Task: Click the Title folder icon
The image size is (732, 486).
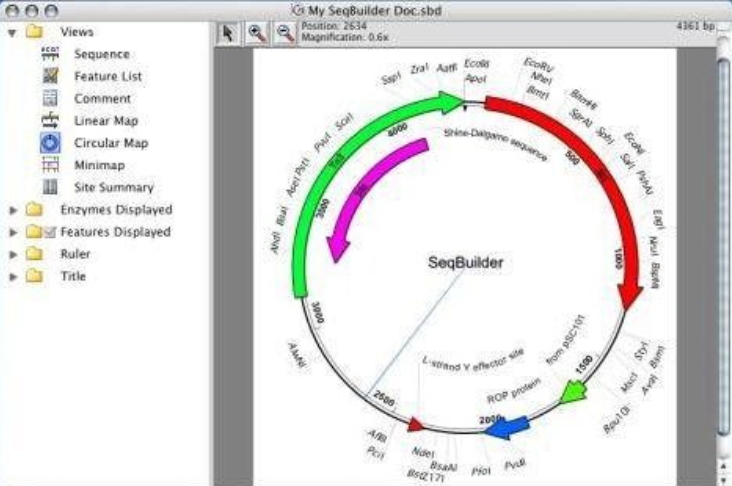Action: pyautogui.click(x=34, y=276)
